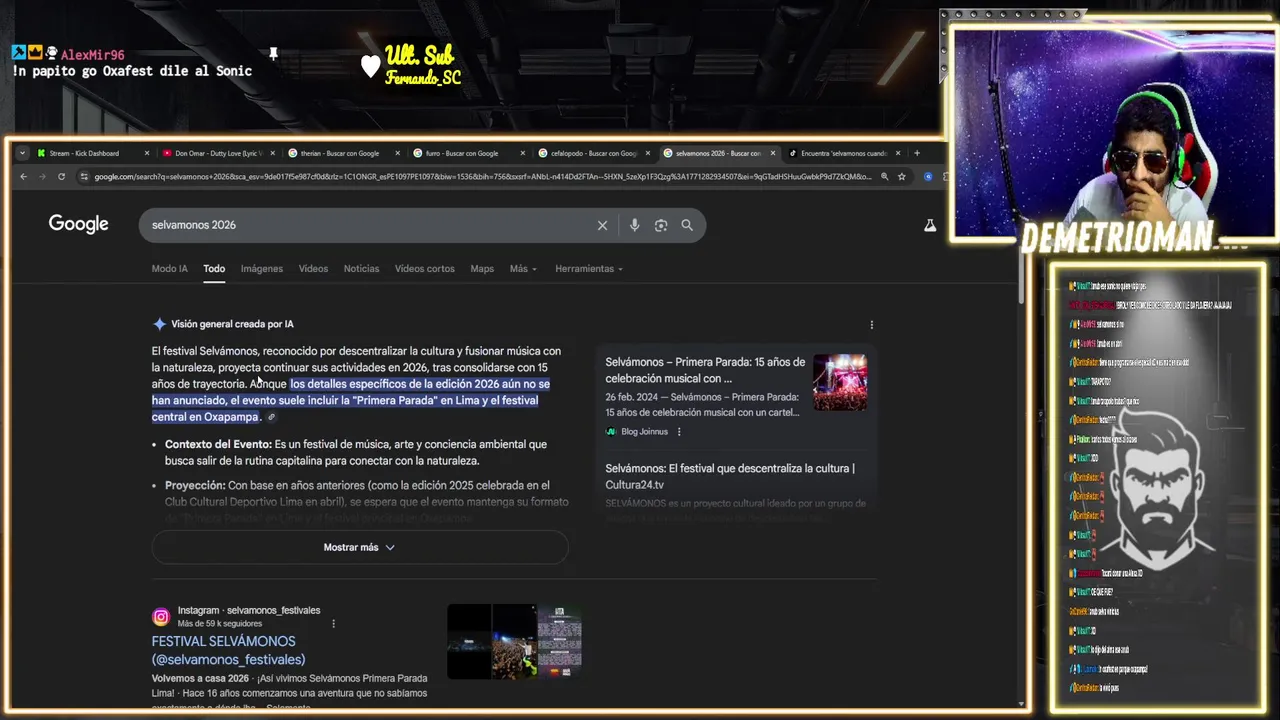Switch to cefalopodo - Buscar con Google tab
Image resolution: width=1280 pixels, height=720 pixels.
(592, 153)
